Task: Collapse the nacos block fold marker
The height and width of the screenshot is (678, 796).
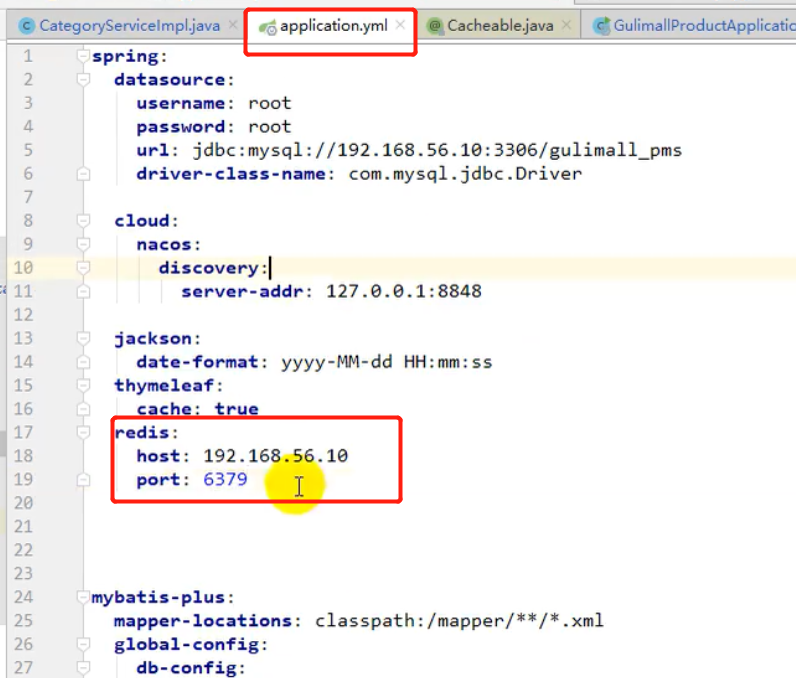Action: pyautogui.click(x=83, y=244)
